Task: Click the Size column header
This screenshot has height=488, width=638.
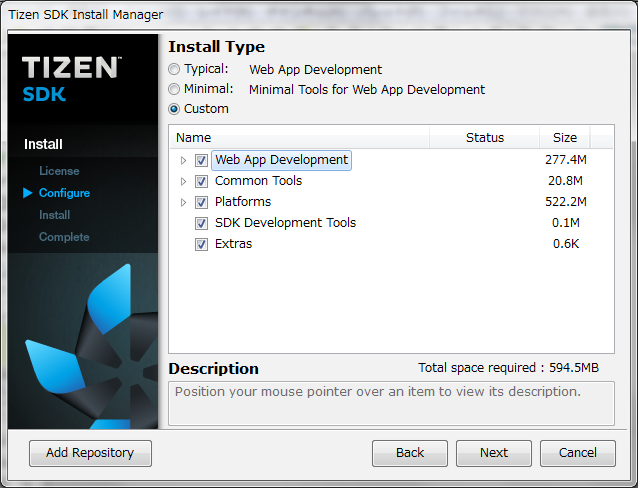Action: point(565,138)
